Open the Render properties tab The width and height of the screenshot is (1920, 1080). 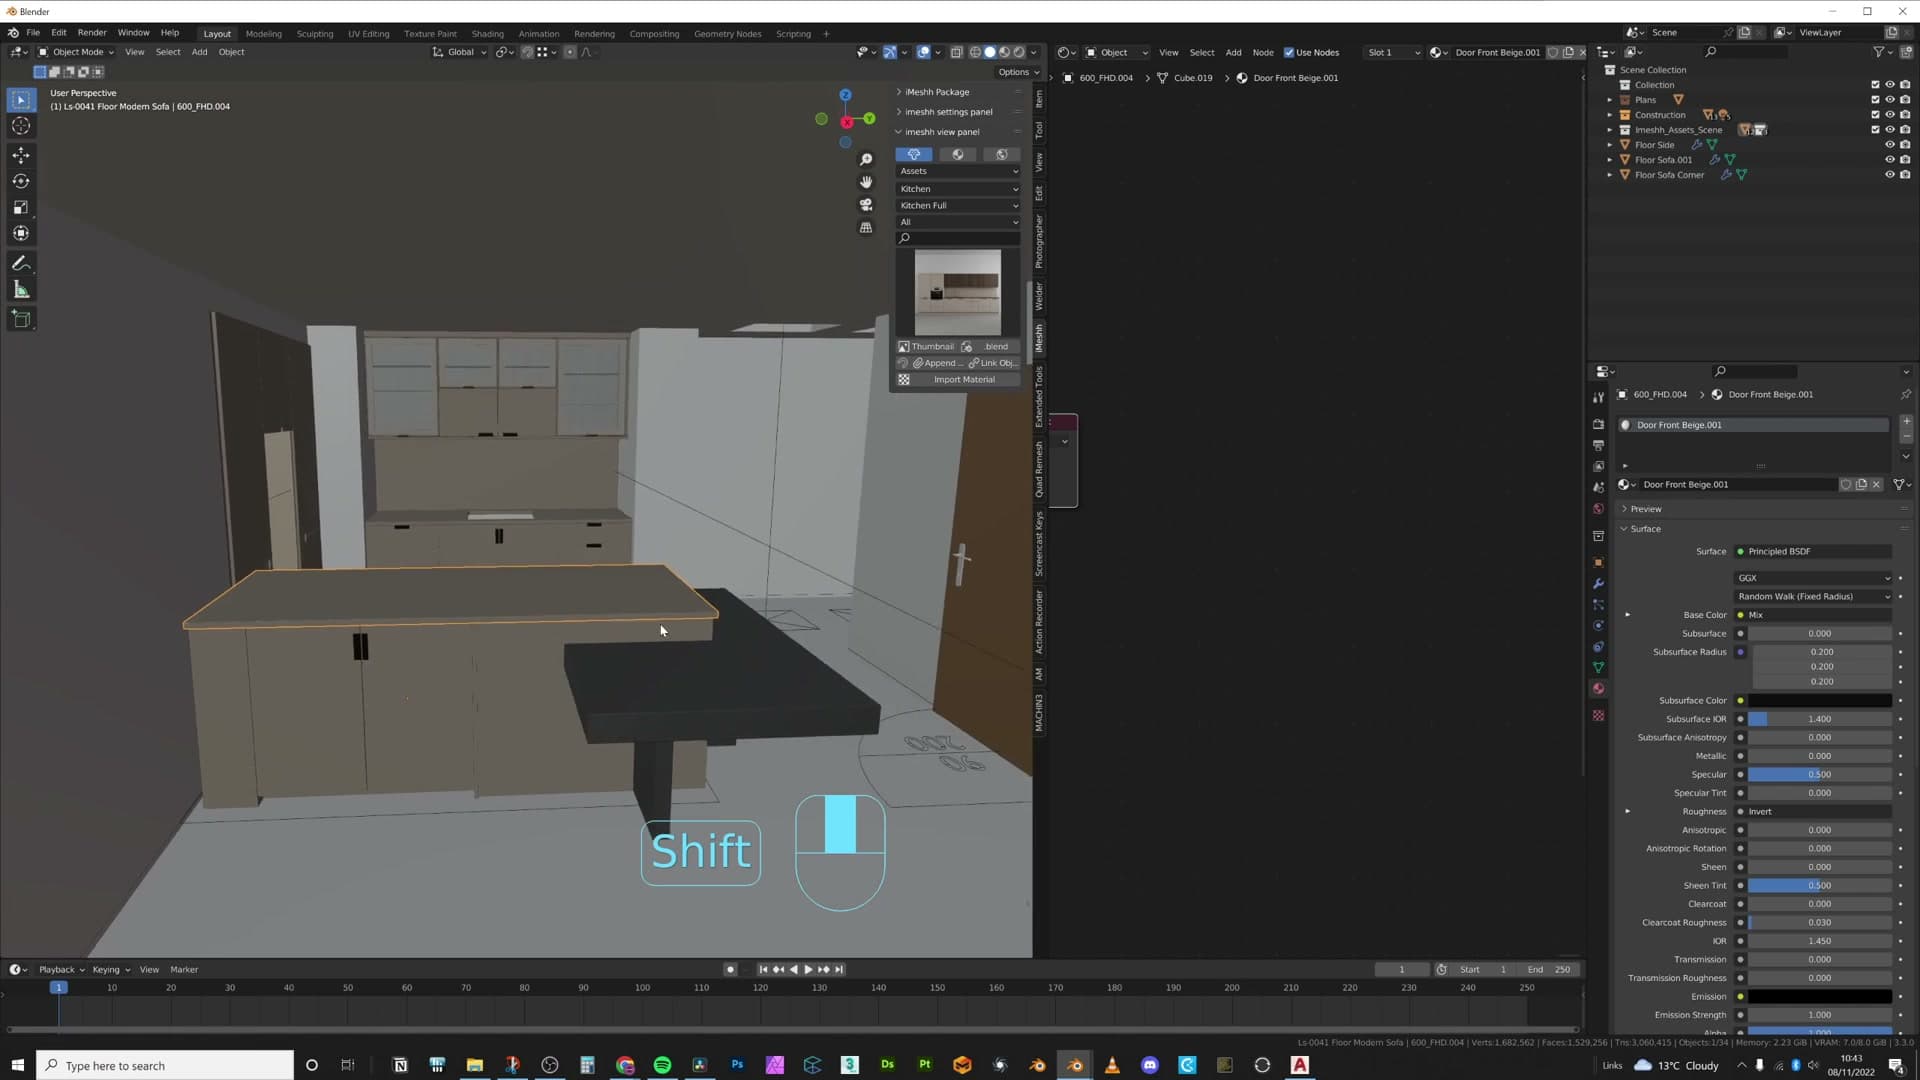1598,424
